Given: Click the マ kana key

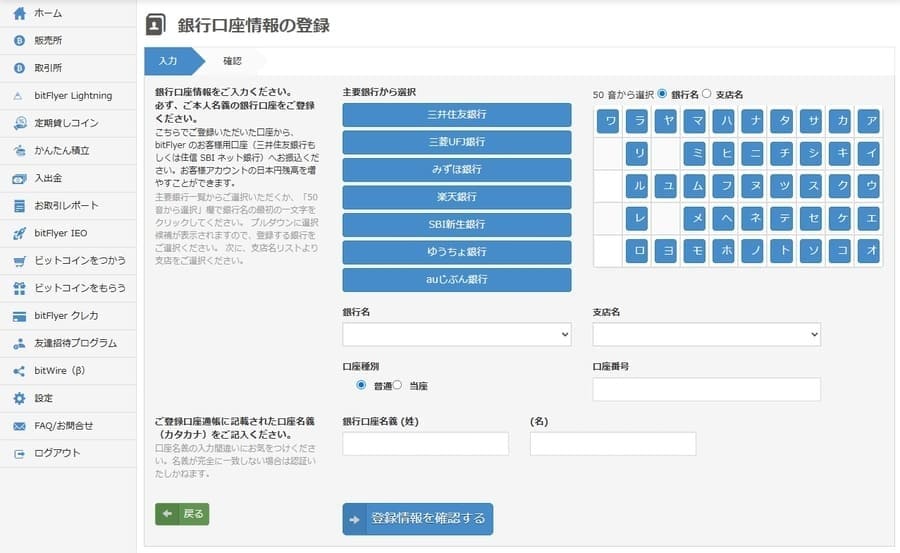Looking at the screenshot, I should 695,121.
